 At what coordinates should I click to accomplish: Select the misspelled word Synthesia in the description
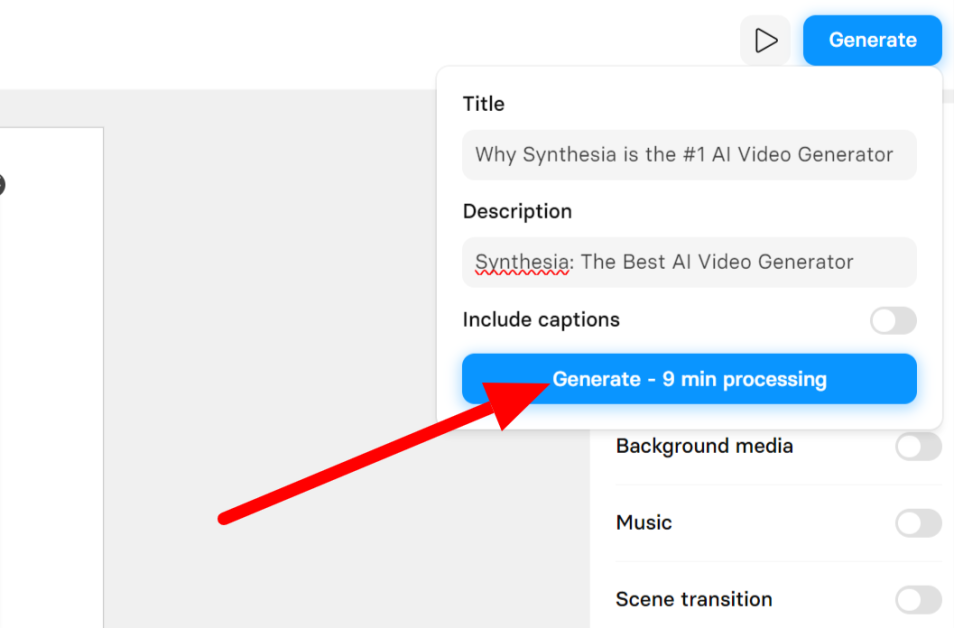(520, 261)
